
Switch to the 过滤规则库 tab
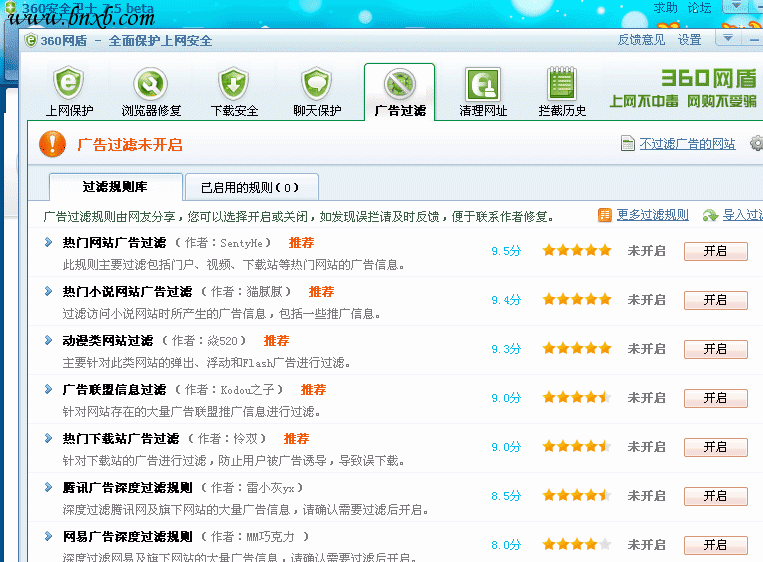(x=115, y=187)
